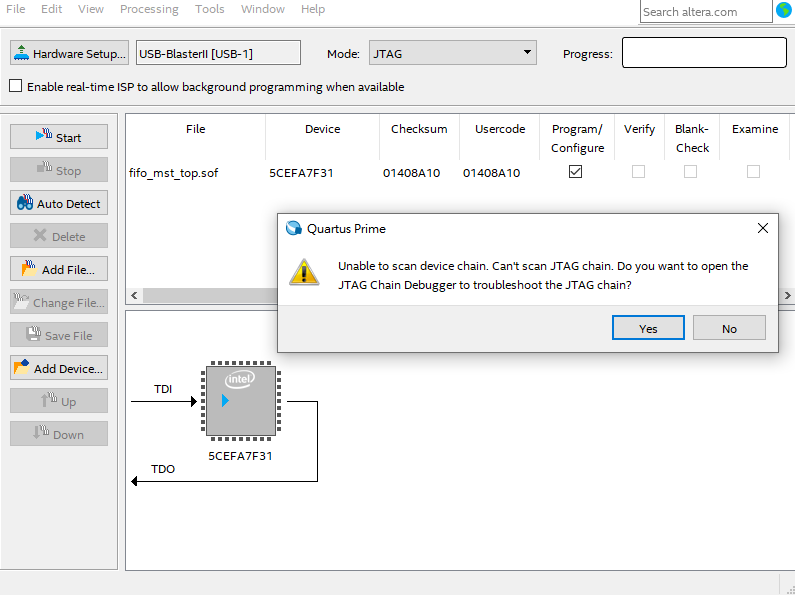
Task: Toggle Verify checkbox for fifo_mst_top.sof
Action: pos(638,172)
